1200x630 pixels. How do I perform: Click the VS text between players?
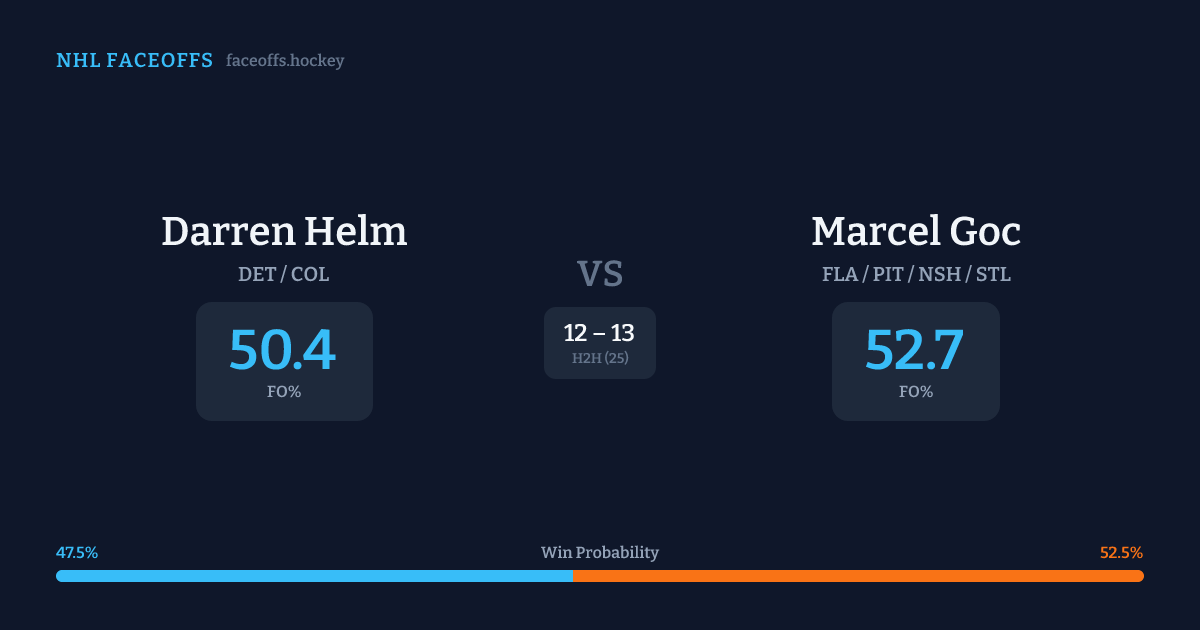point(600,274)
